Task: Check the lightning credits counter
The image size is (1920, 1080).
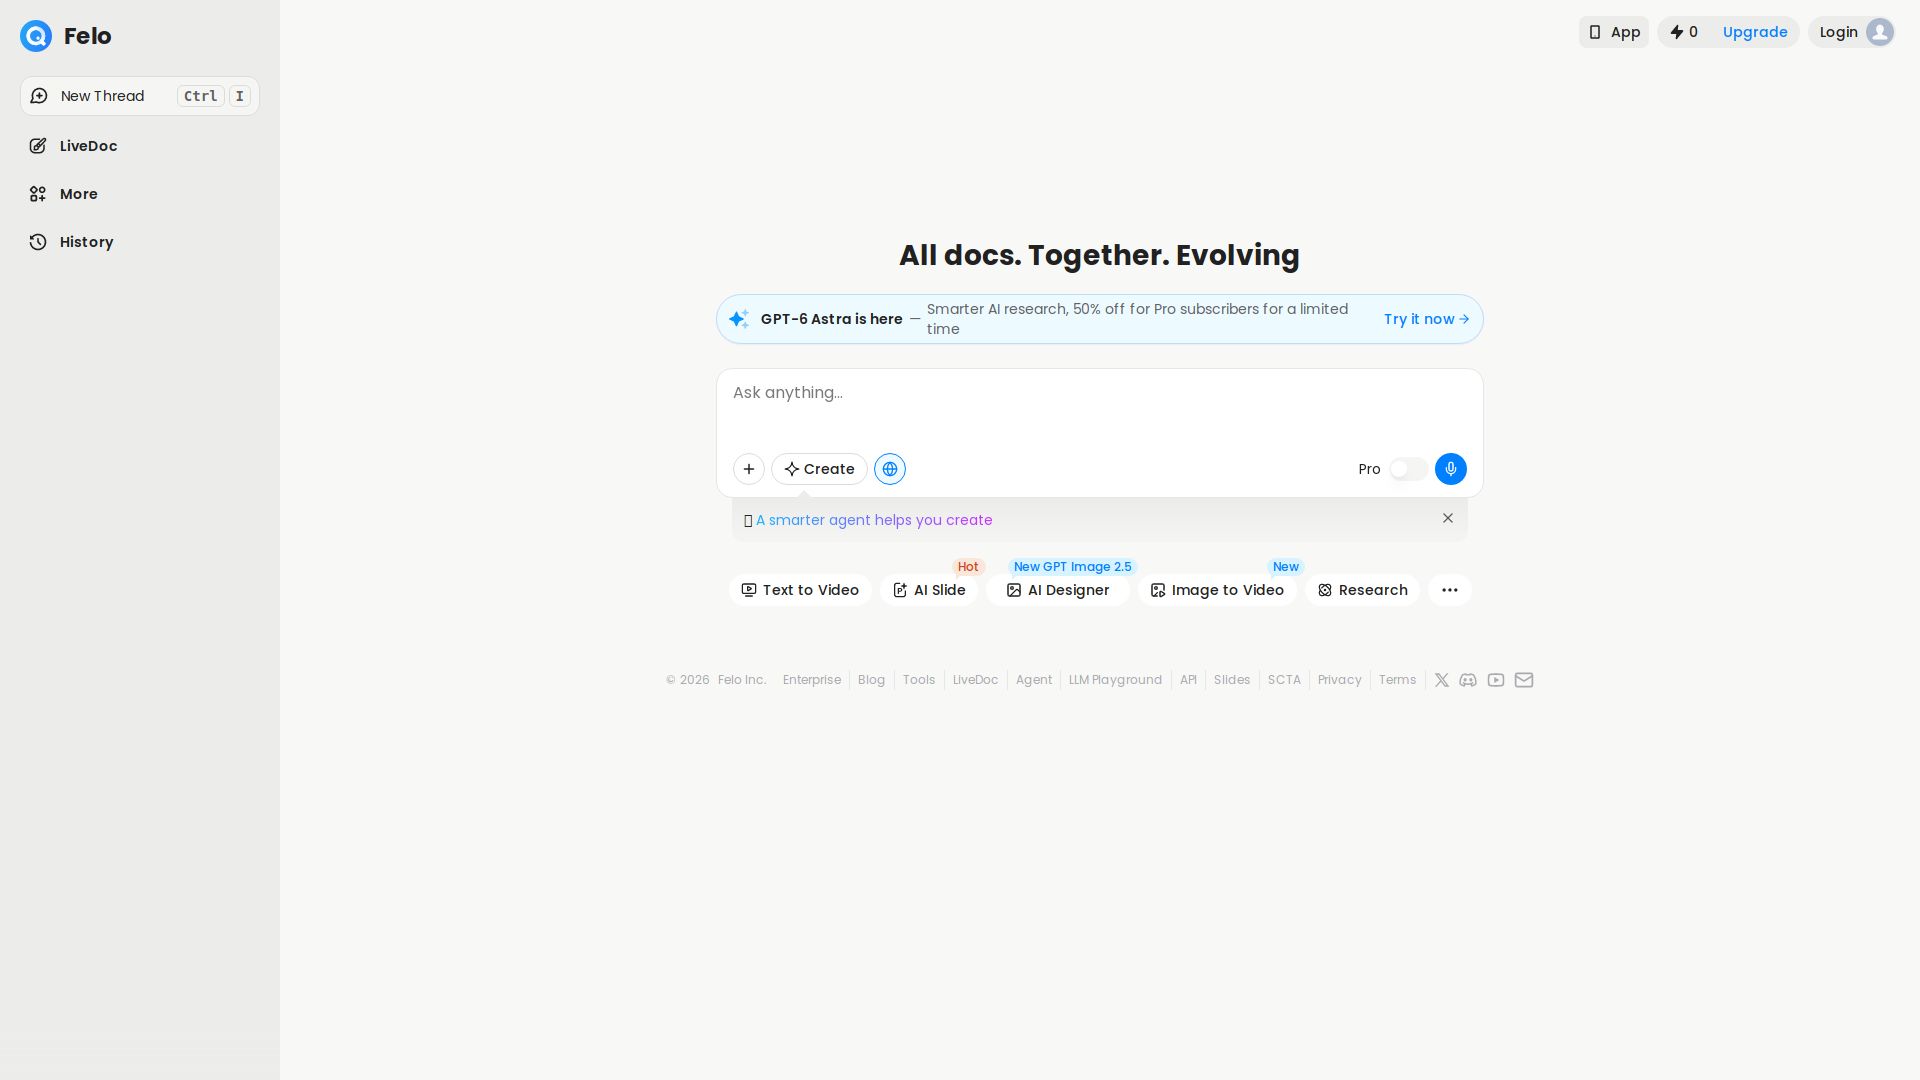Action: 1684,32
